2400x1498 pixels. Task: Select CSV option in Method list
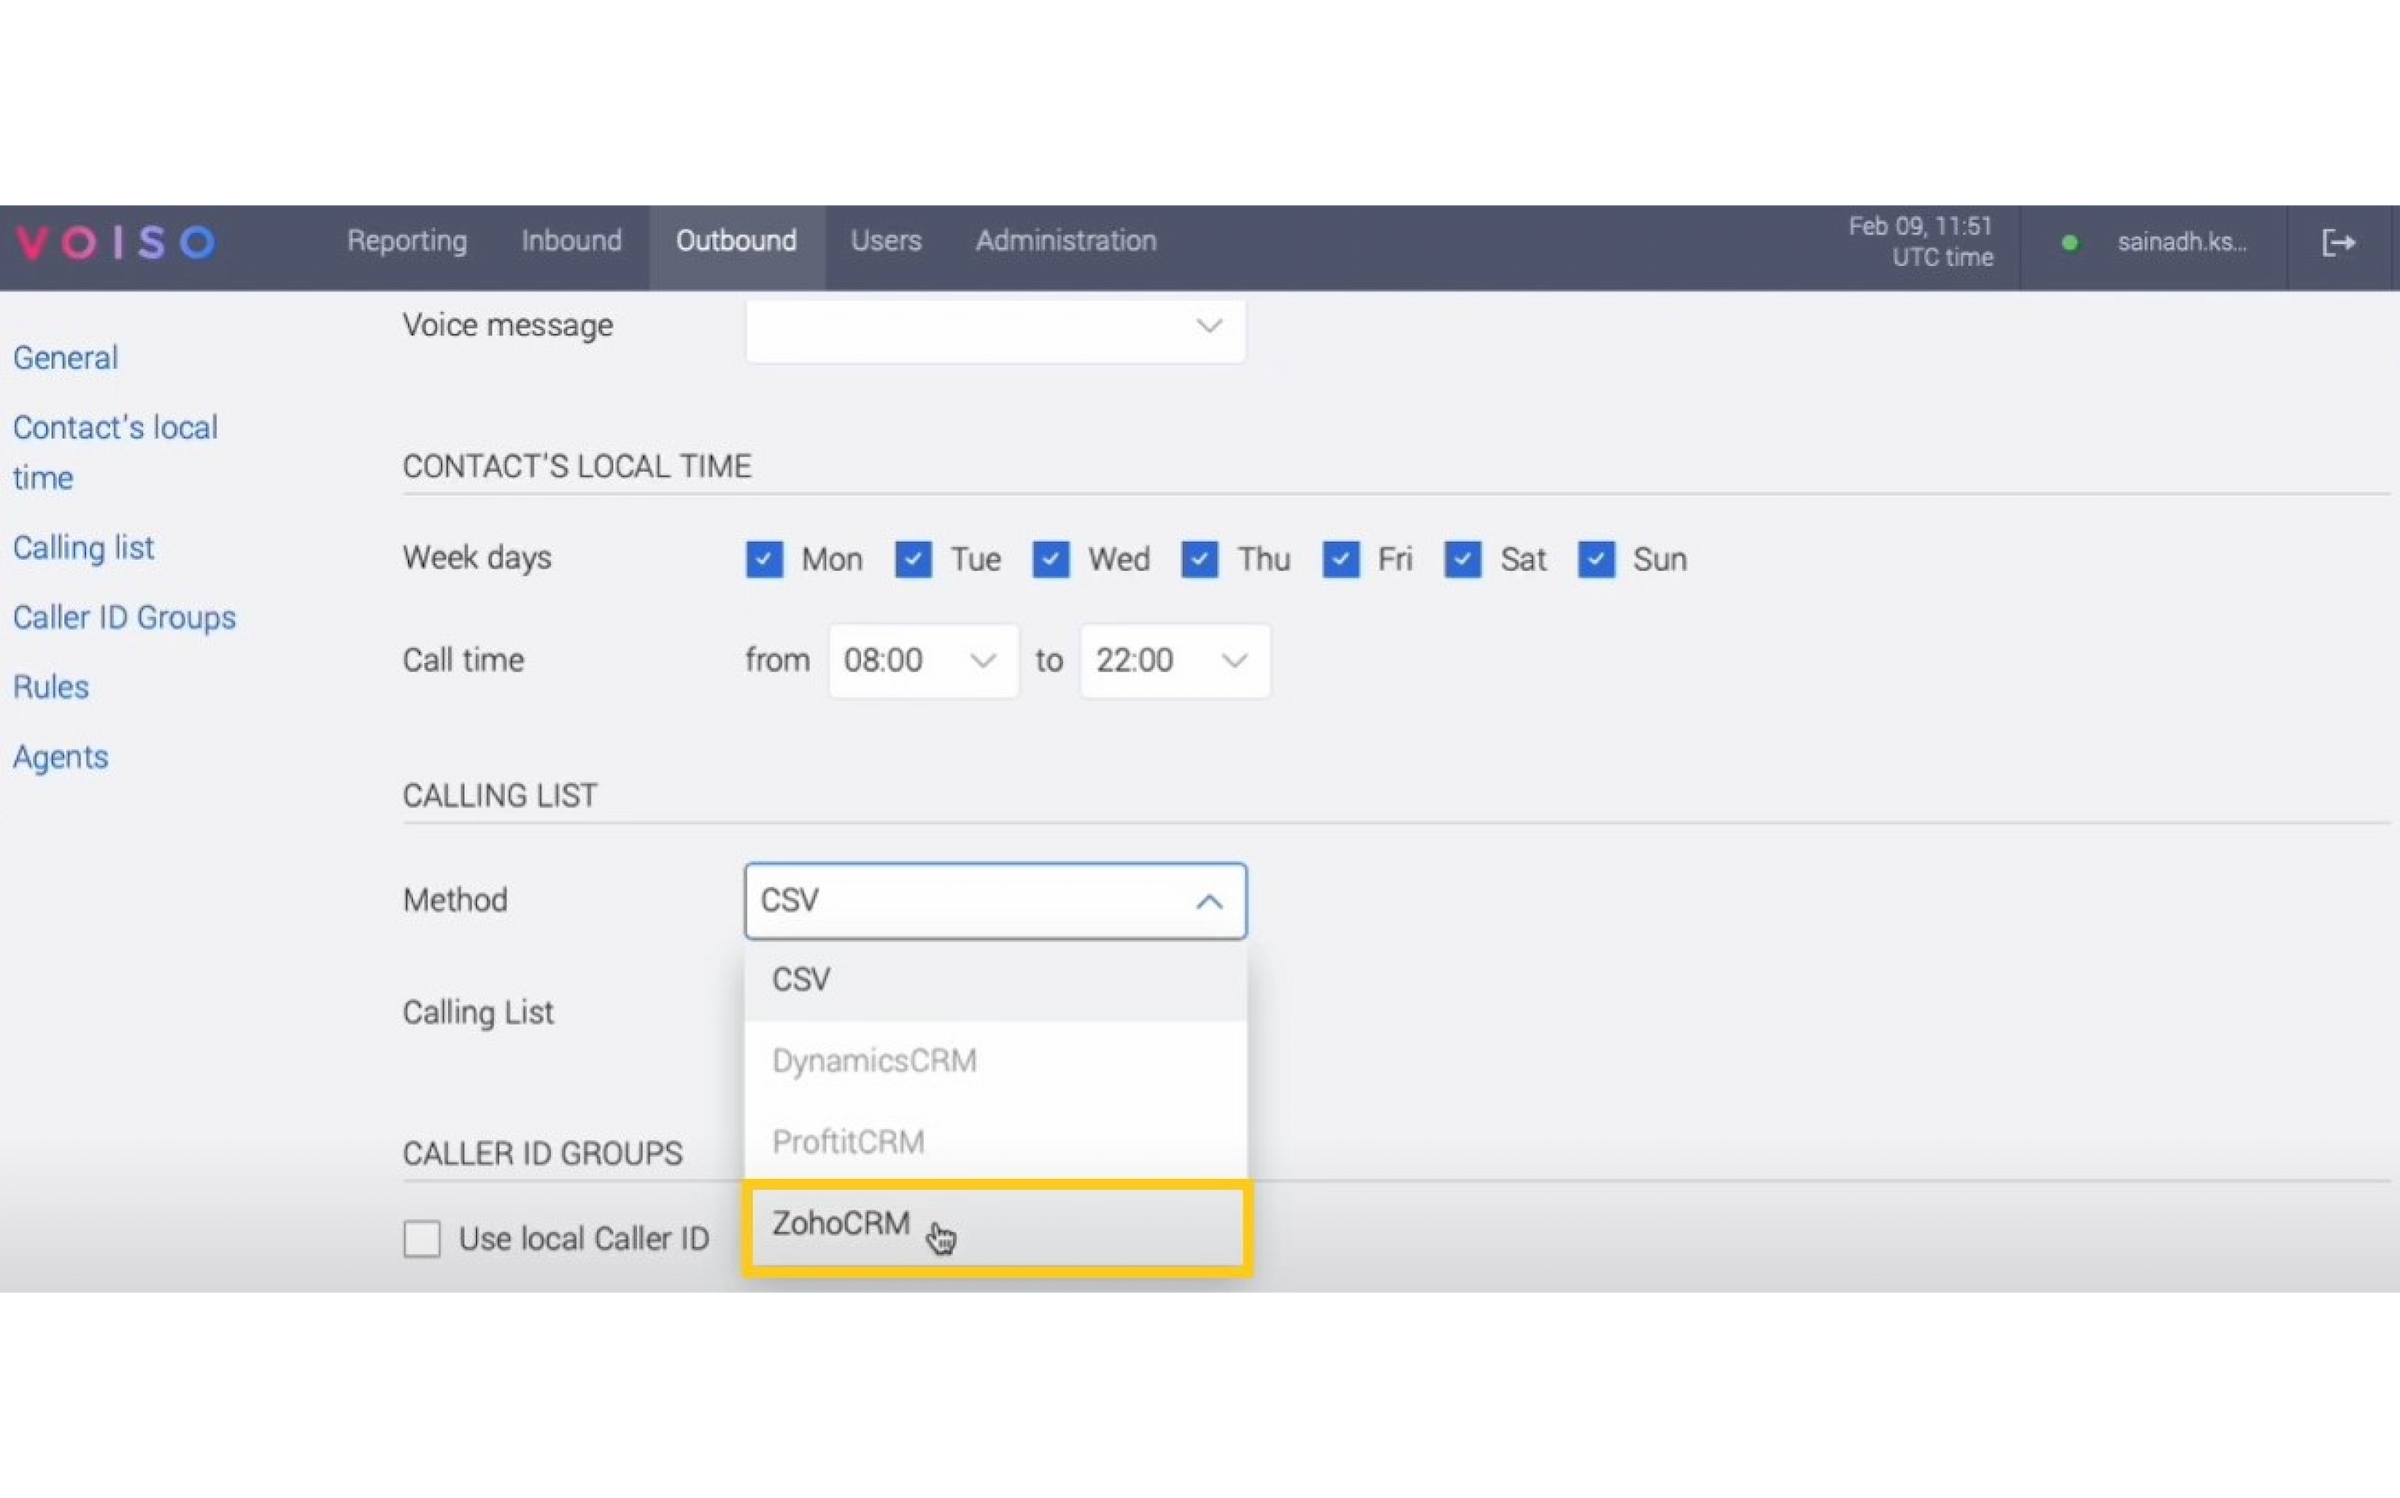[995, 979]
